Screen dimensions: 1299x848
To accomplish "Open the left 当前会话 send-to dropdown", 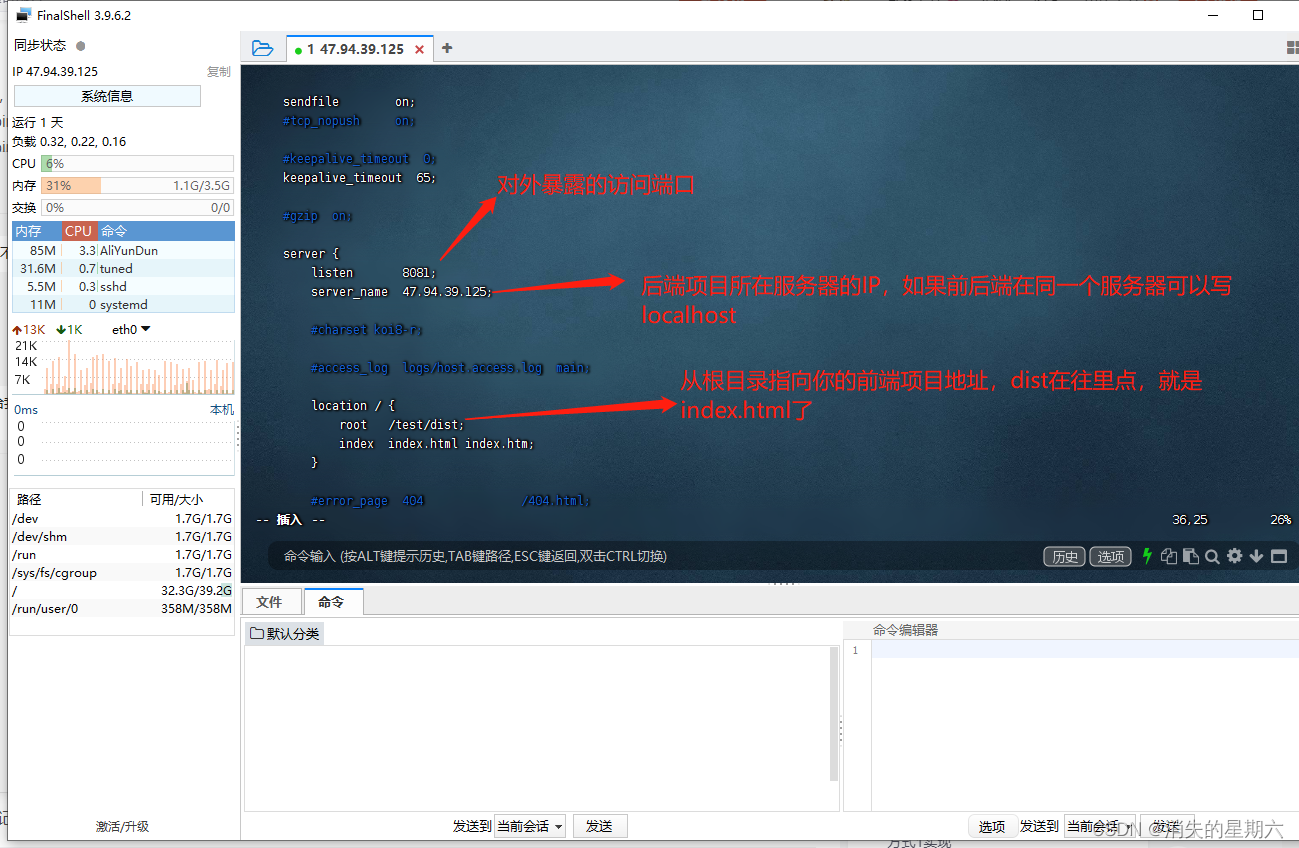I will coord(530,826).
